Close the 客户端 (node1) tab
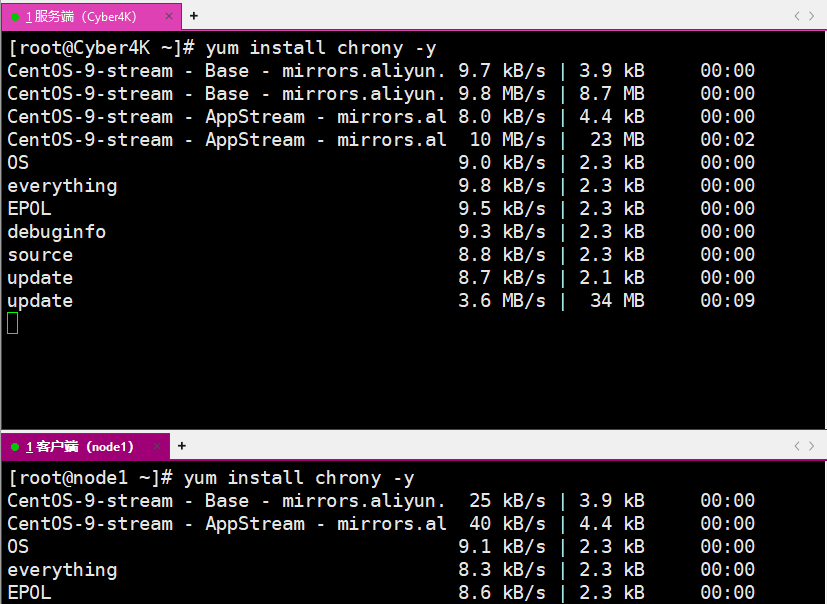 click(x=157, y=446)
